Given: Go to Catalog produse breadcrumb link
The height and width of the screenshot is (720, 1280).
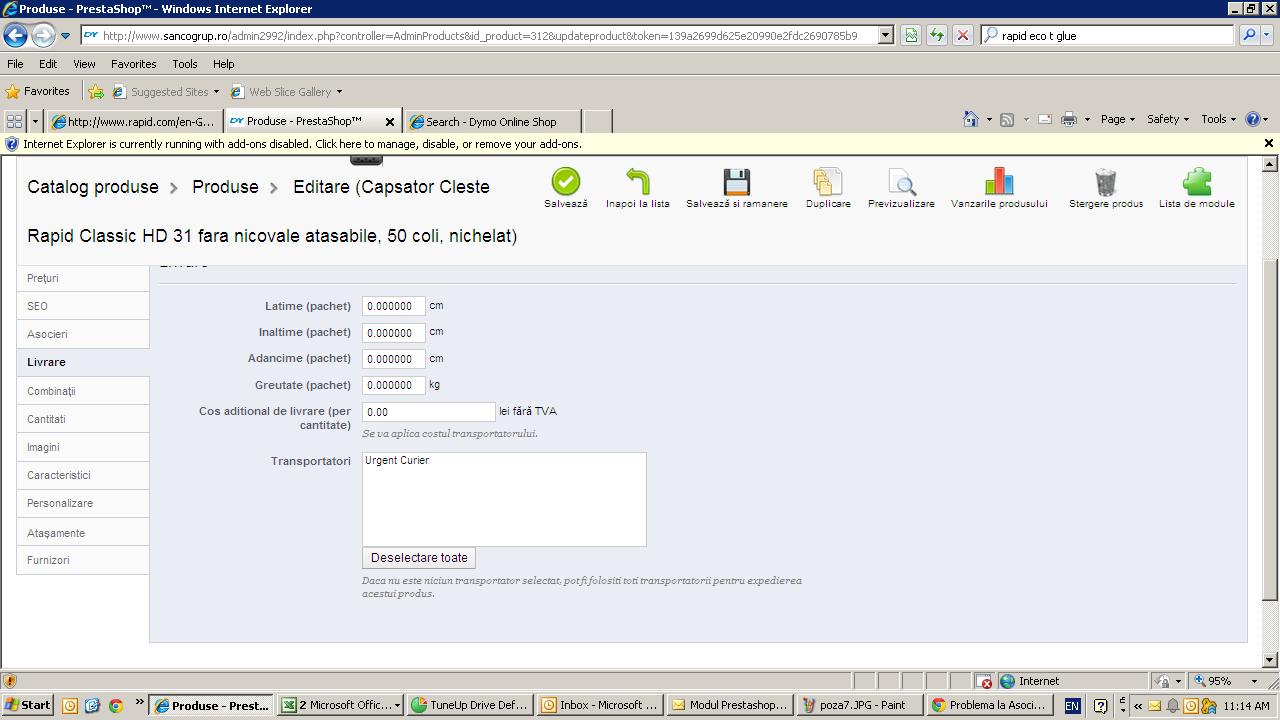Looking at the screenshot, I should pos(93,187).
